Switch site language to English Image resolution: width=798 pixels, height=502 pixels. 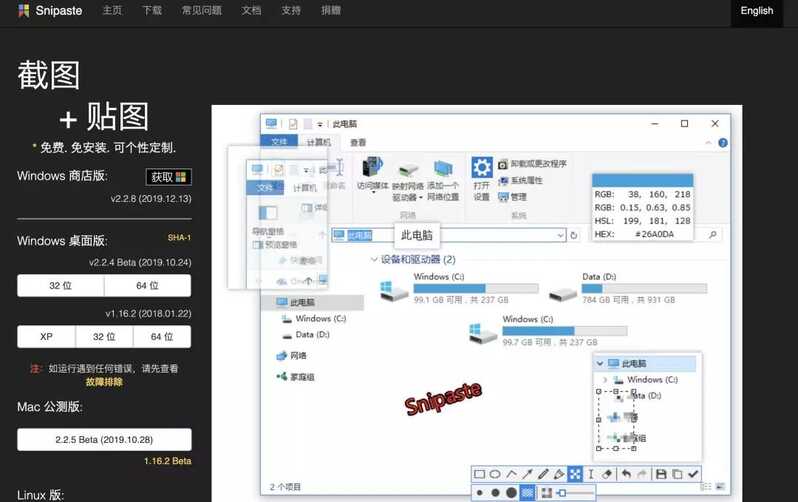(757, 11)
